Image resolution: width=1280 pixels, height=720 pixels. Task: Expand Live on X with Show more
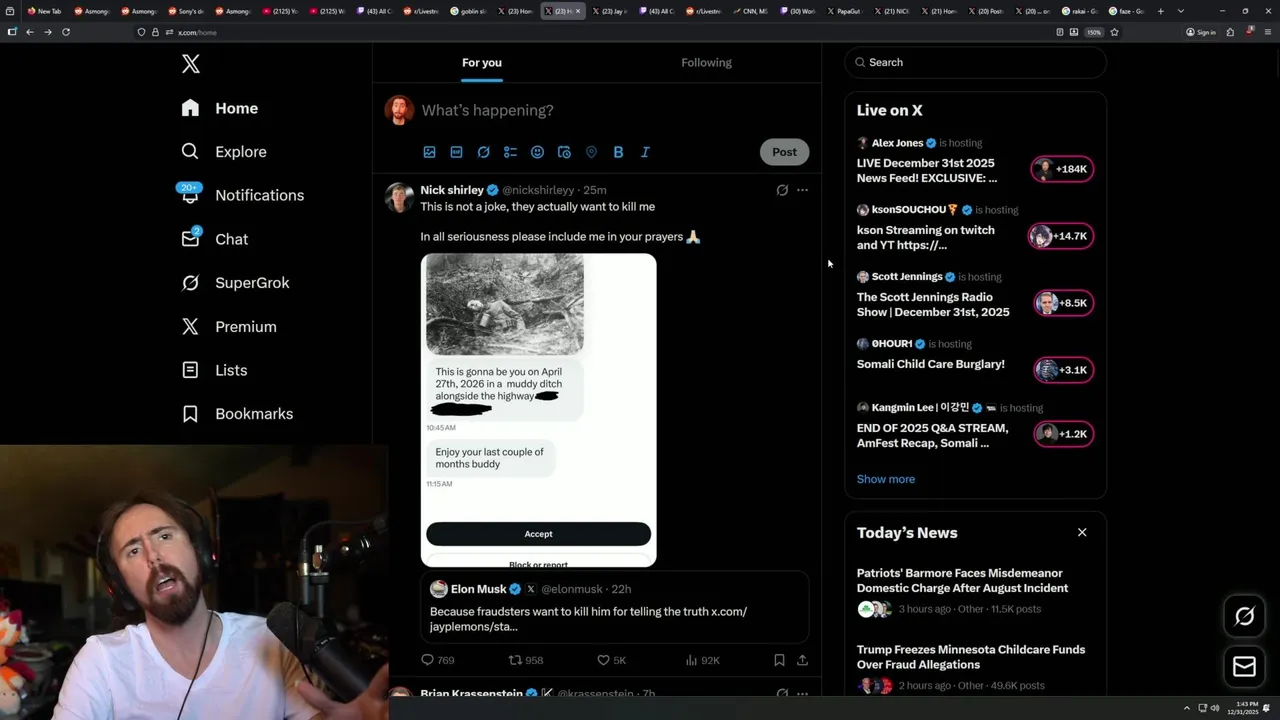886,479
